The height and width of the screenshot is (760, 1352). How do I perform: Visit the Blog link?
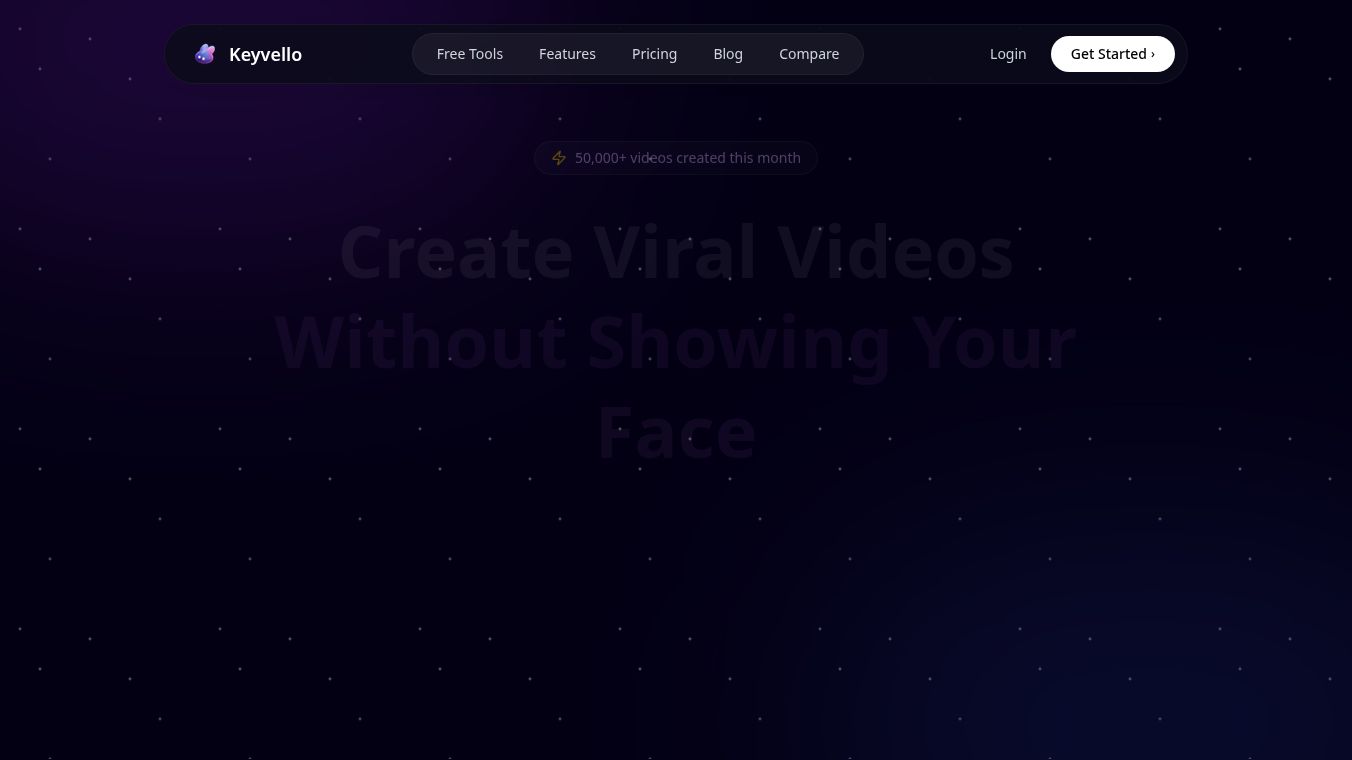(728, 54)
